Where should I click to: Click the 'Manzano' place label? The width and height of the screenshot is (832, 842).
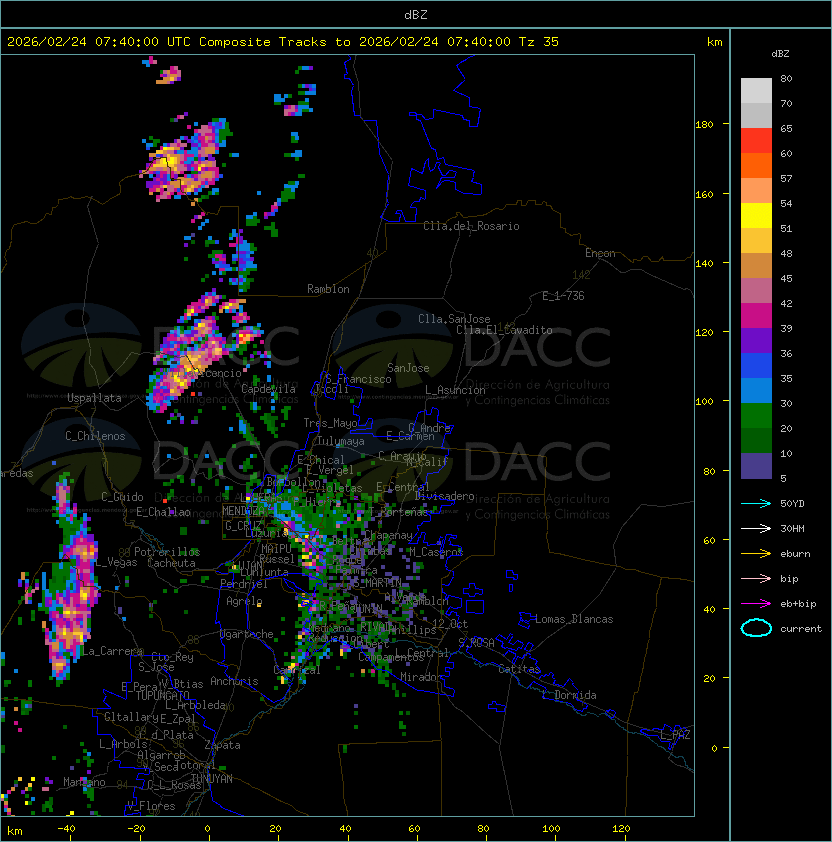point(84,782)
